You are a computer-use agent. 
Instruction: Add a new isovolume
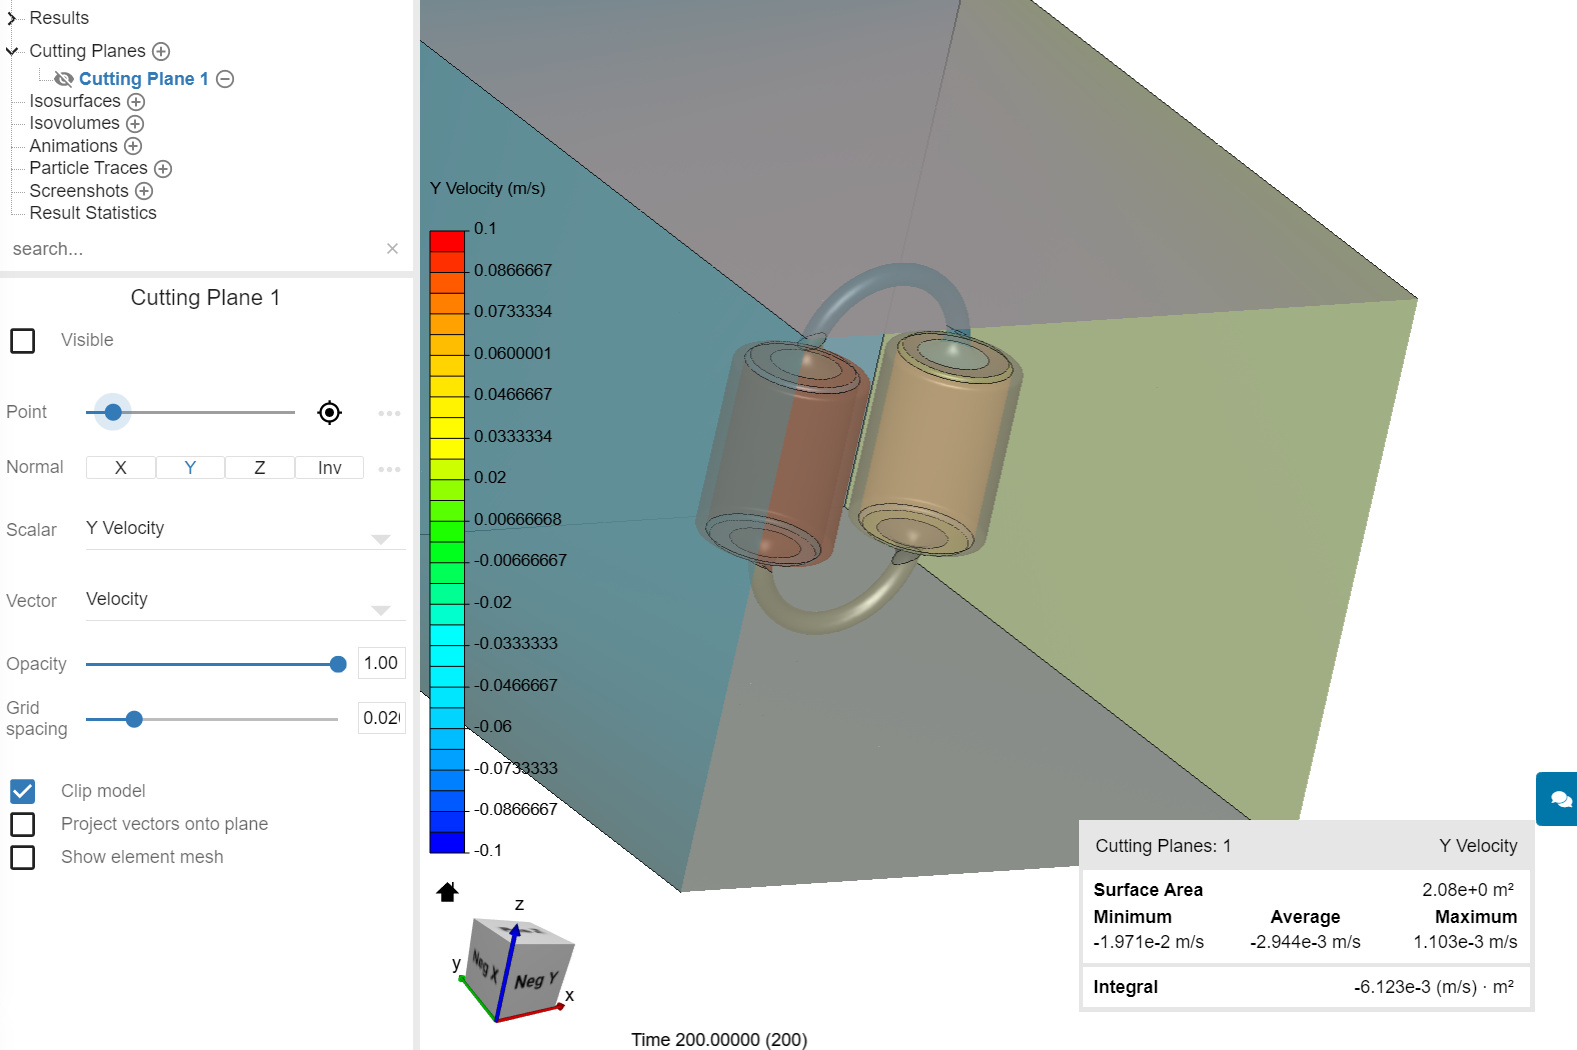pyautogui.click(x=135, y=124)
